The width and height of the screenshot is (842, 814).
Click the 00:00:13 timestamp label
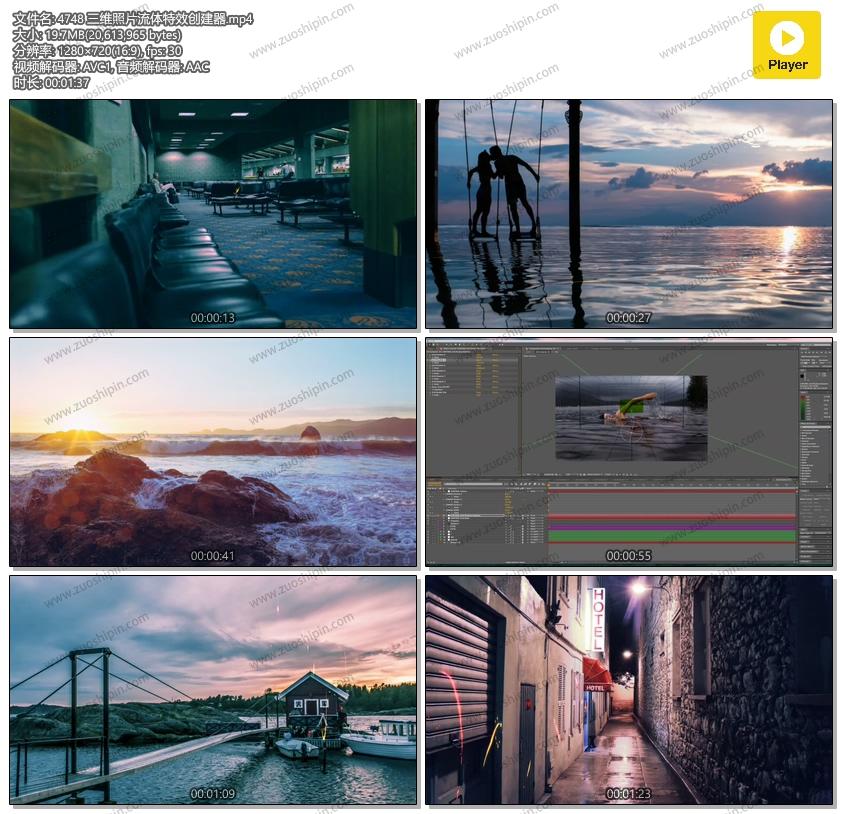[213, 318]
